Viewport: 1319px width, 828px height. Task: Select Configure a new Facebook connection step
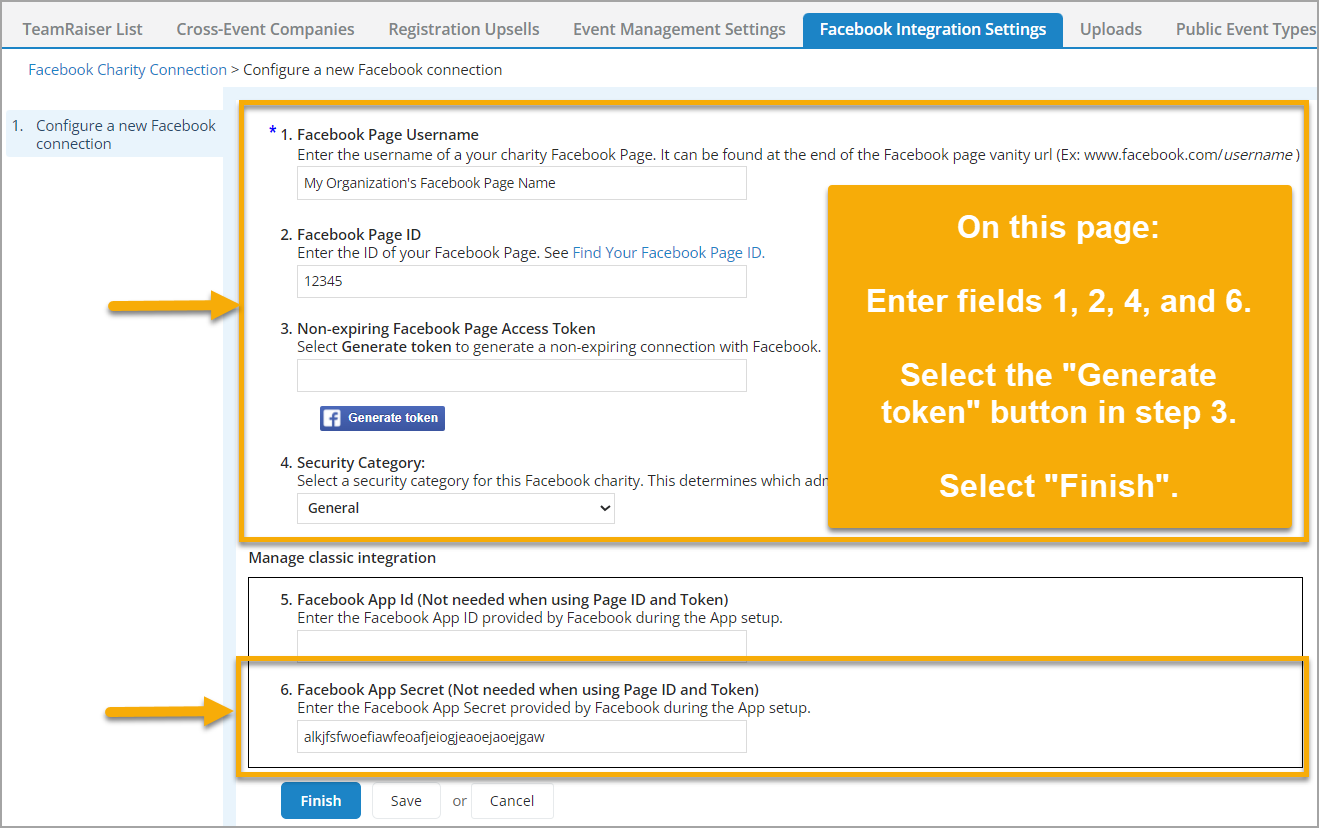pyautogui.click(x=125, y=134)
